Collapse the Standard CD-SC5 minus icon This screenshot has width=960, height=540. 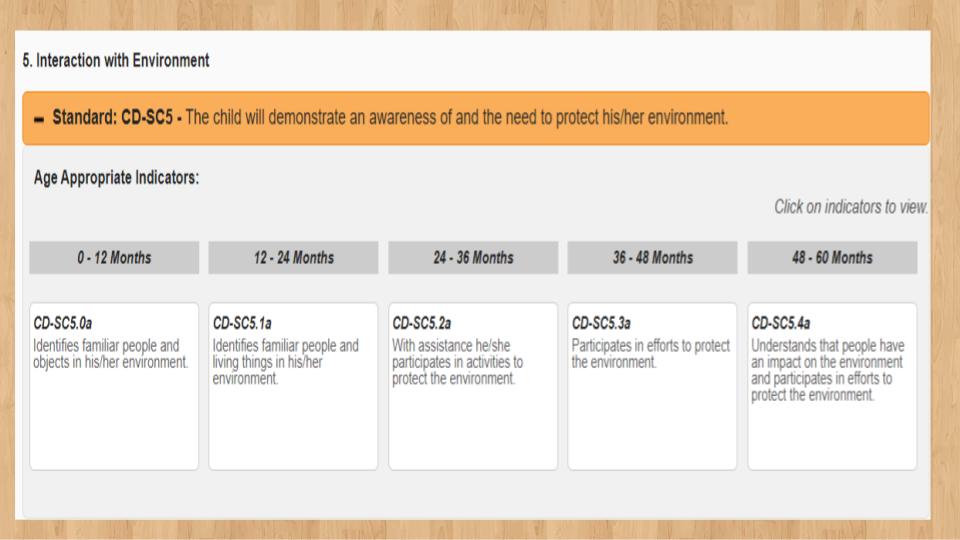tap(39, 119)
